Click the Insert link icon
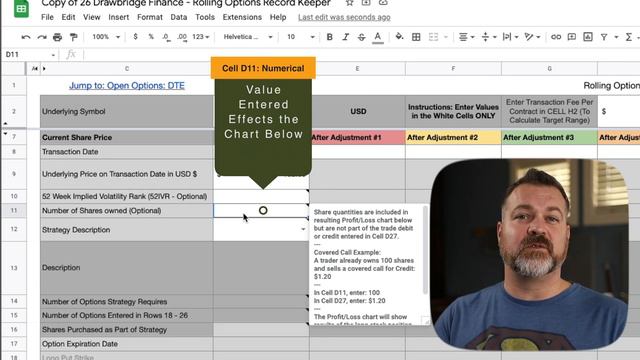The image size is (640, 360). 556,37
